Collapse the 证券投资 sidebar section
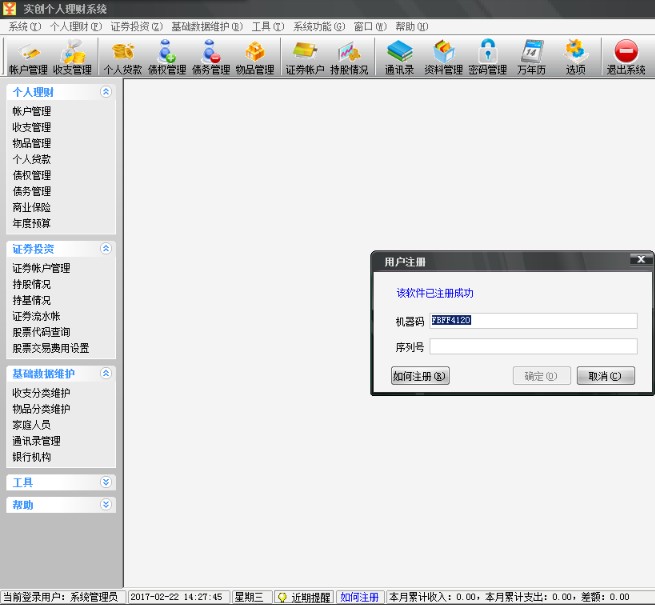This screenshot has height=605, width=655. (106, 248)
